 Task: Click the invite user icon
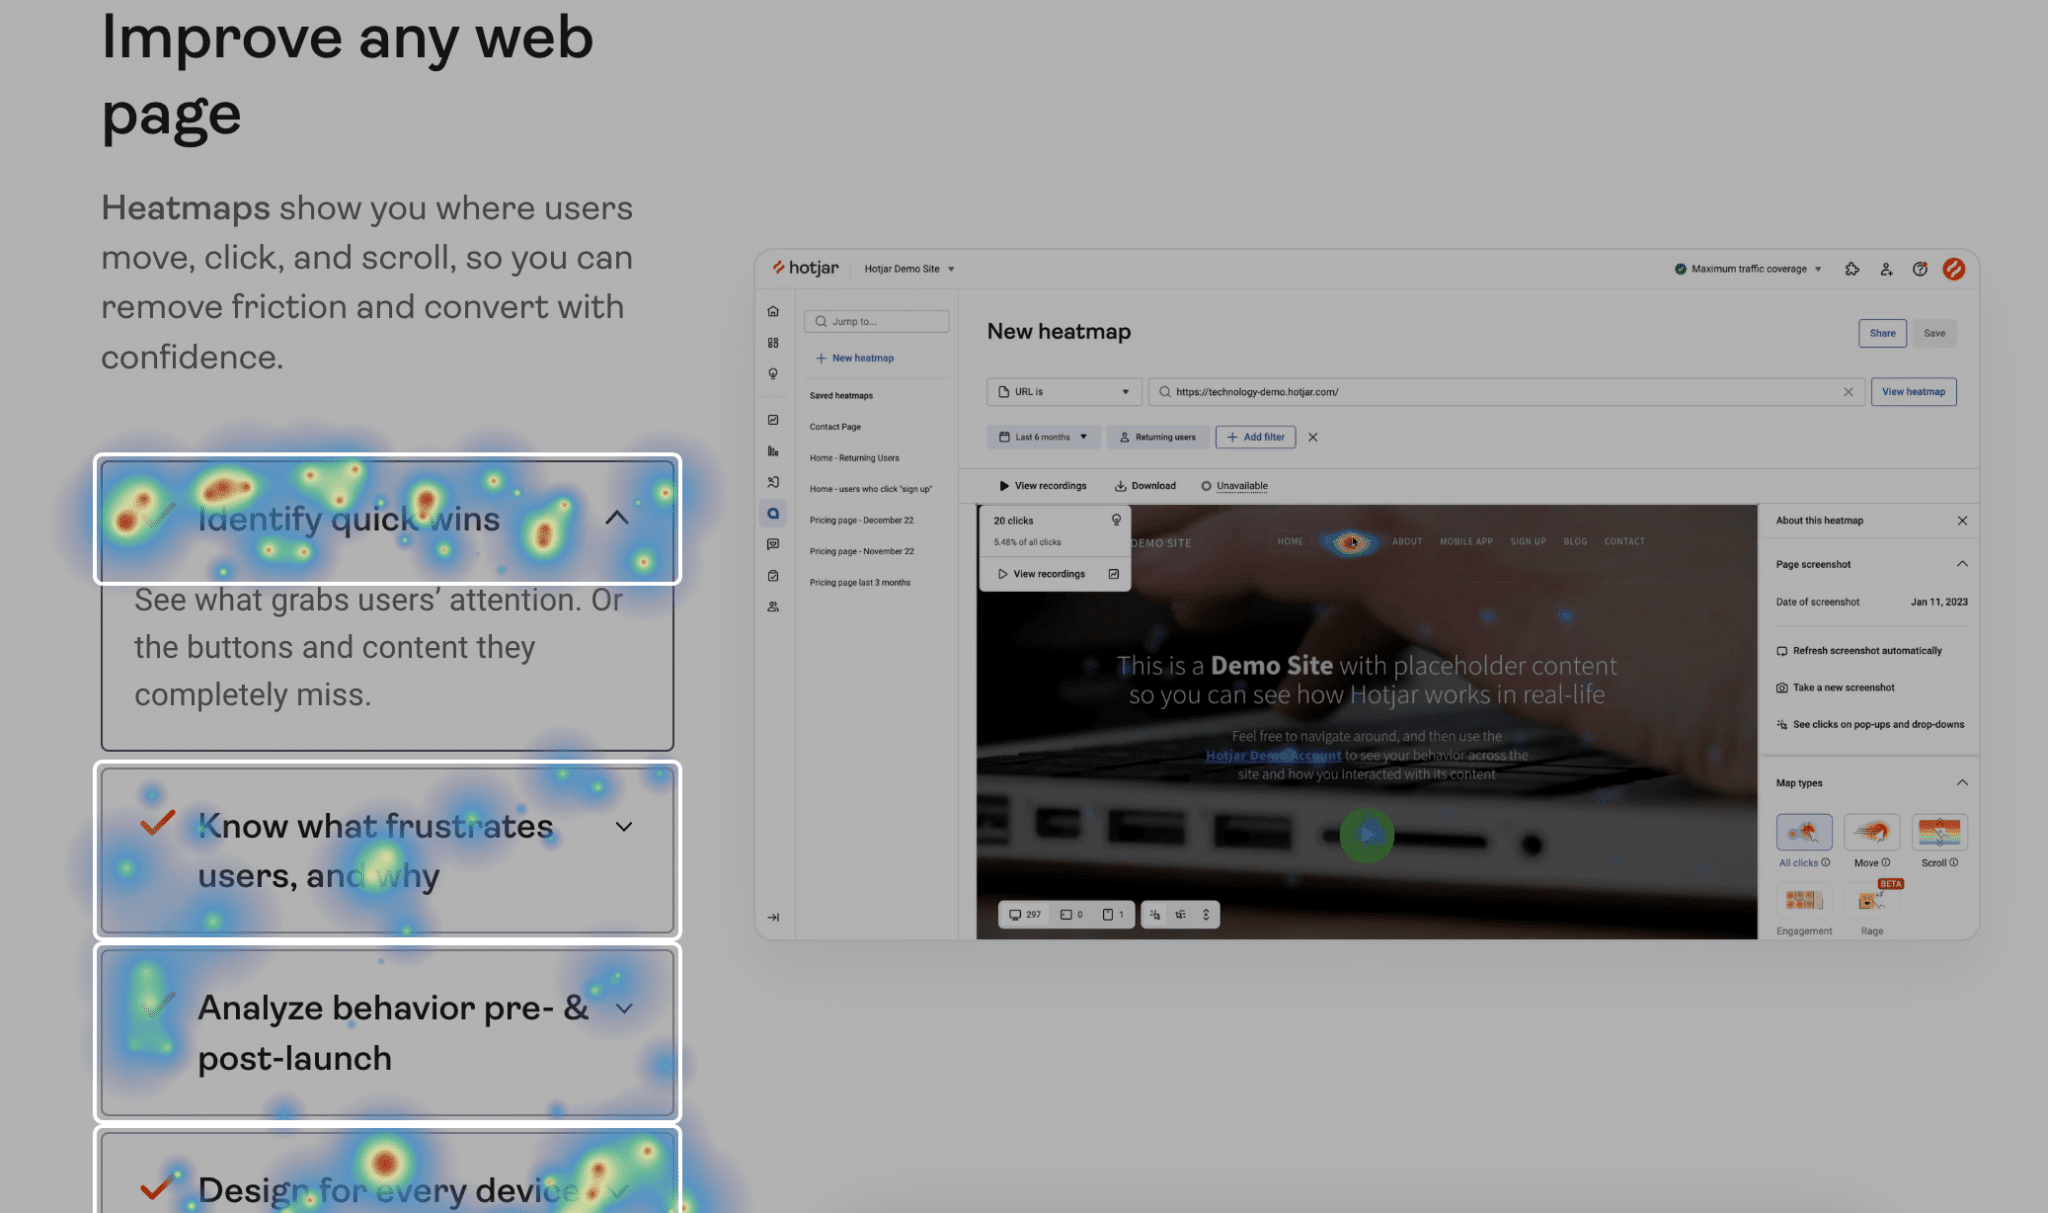pyautogui.click(x=1886, y=269)
